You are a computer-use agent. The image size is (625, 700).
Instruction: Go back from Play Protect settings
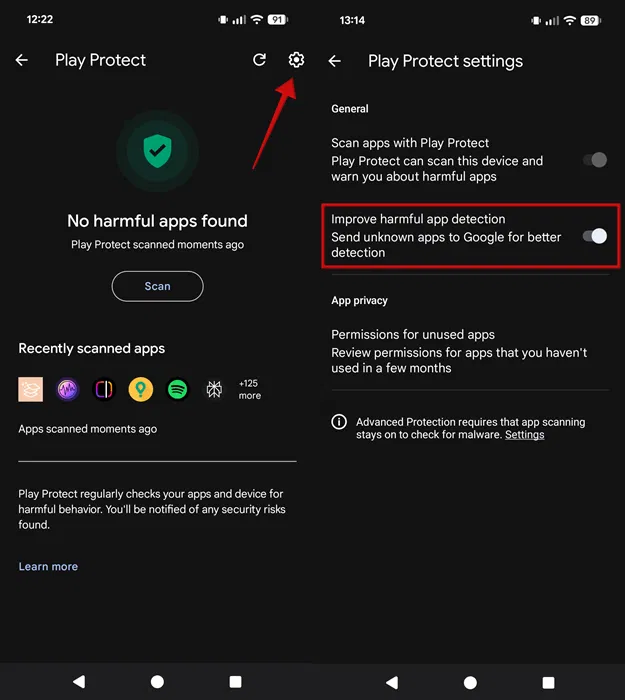[x=335, y=61]
